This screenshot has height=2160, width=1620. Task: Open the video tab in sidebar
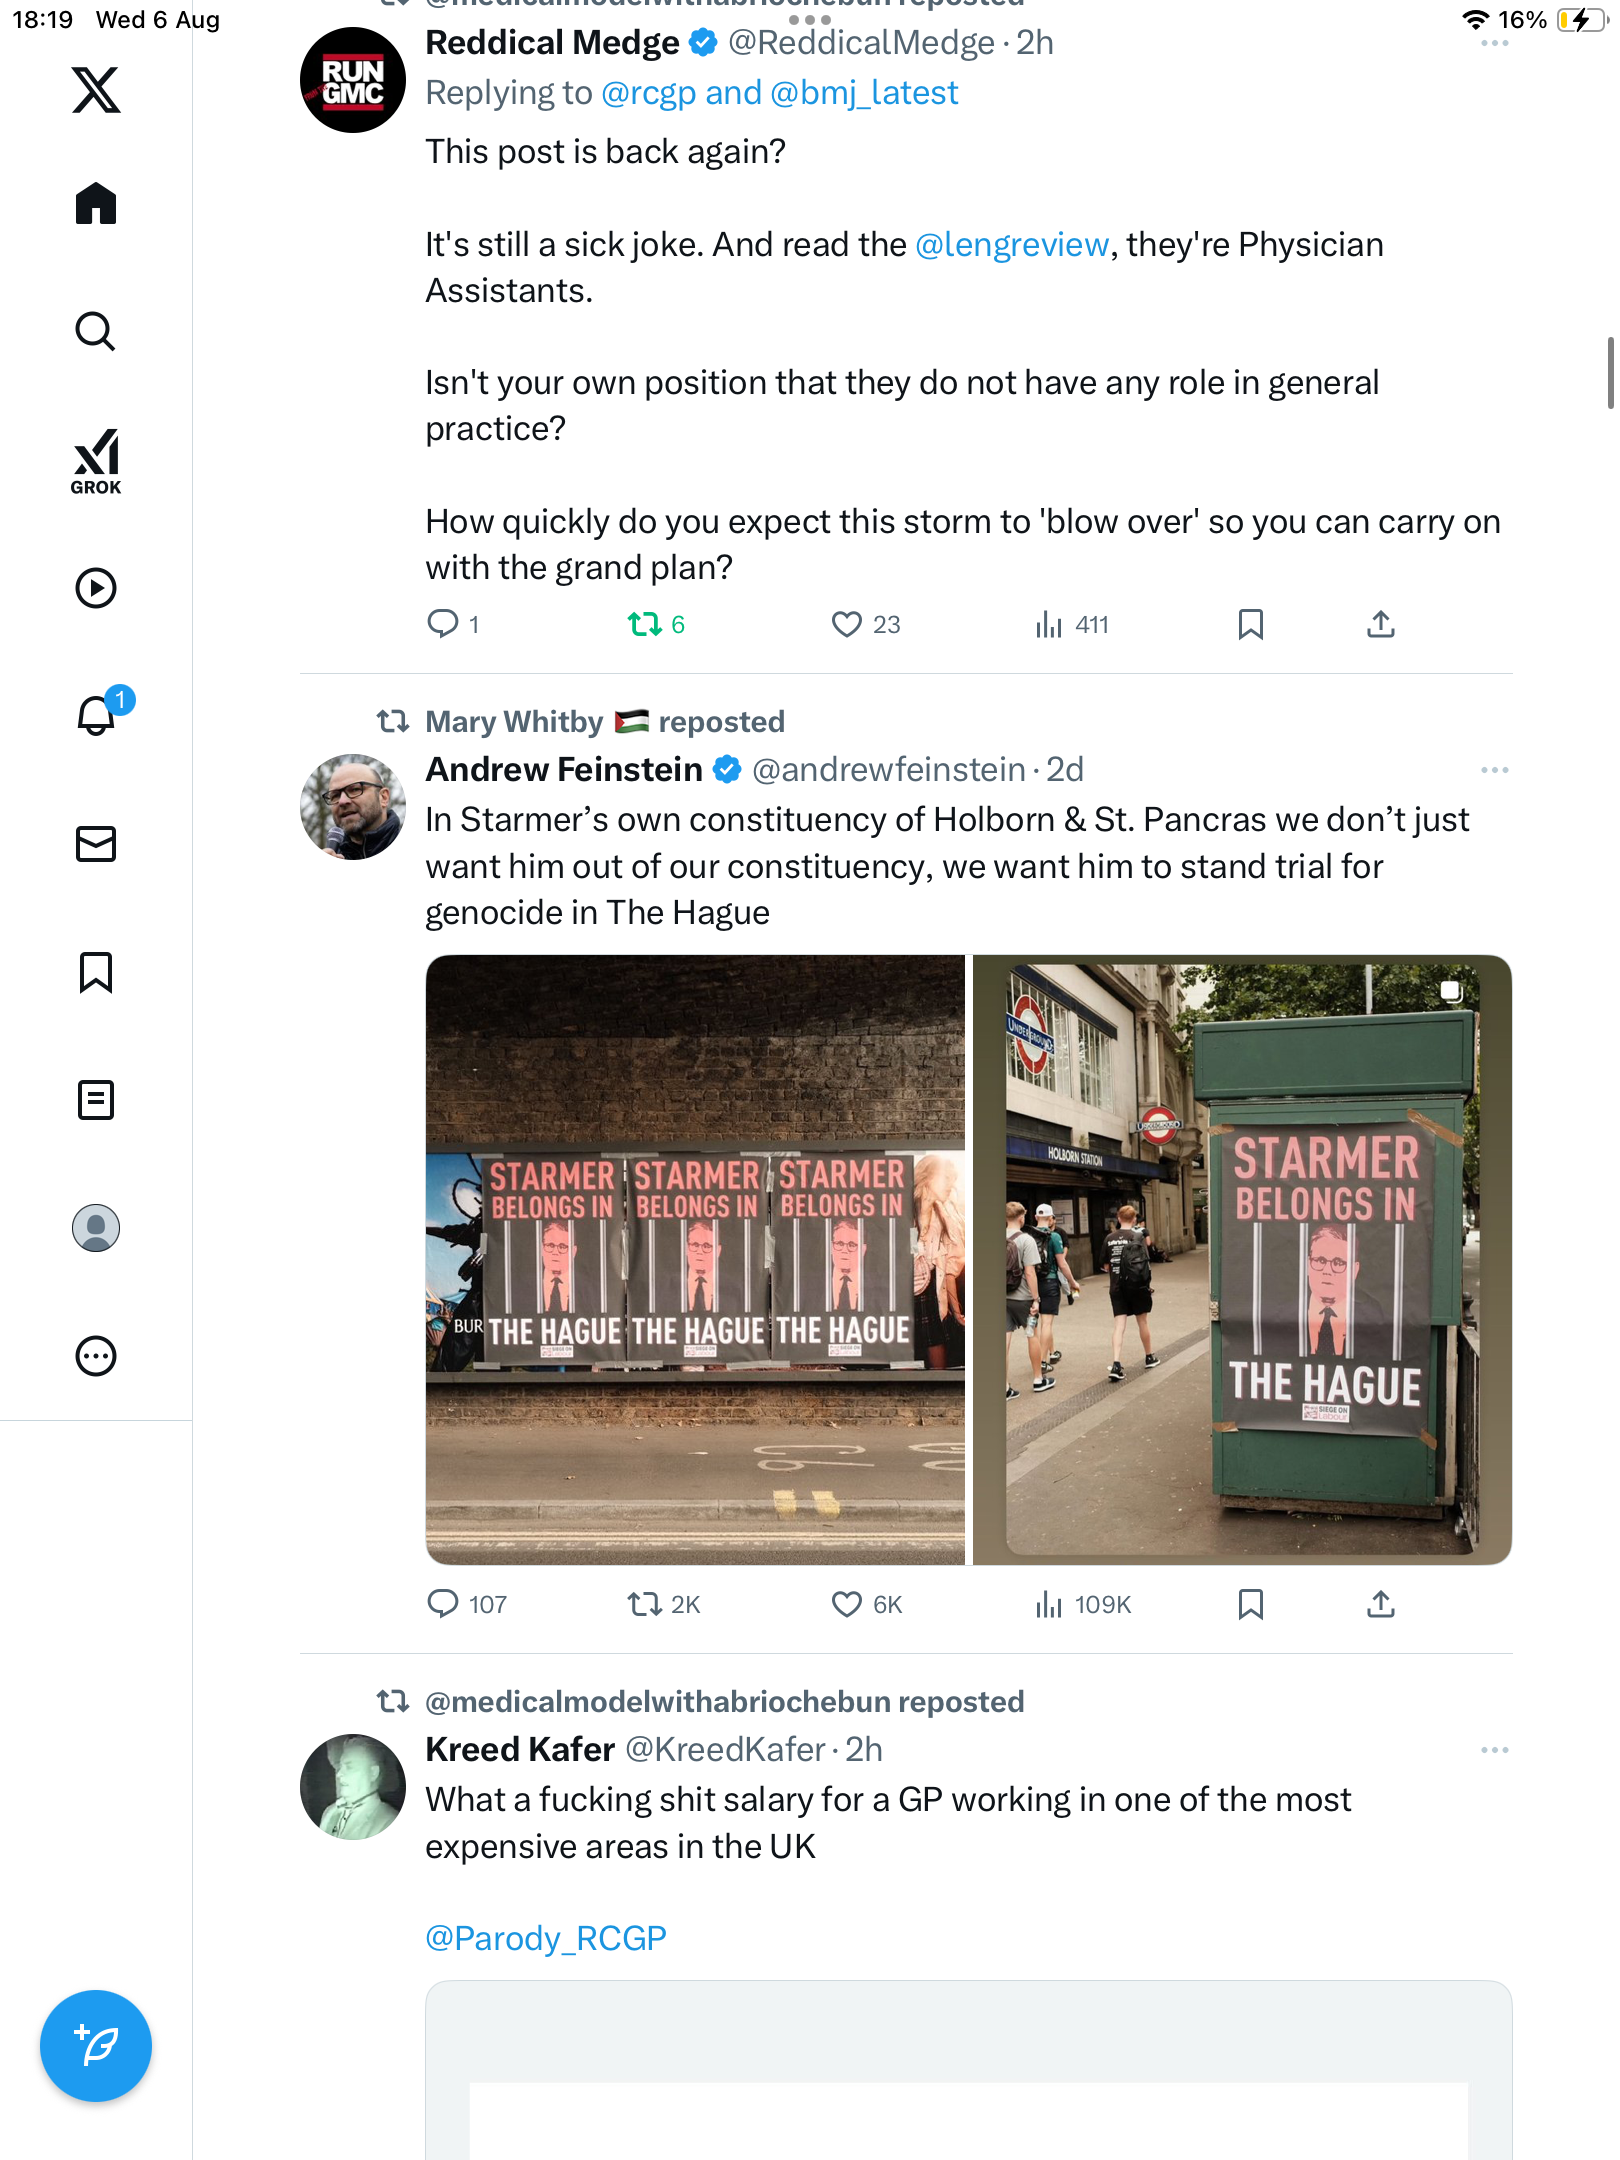96,588
